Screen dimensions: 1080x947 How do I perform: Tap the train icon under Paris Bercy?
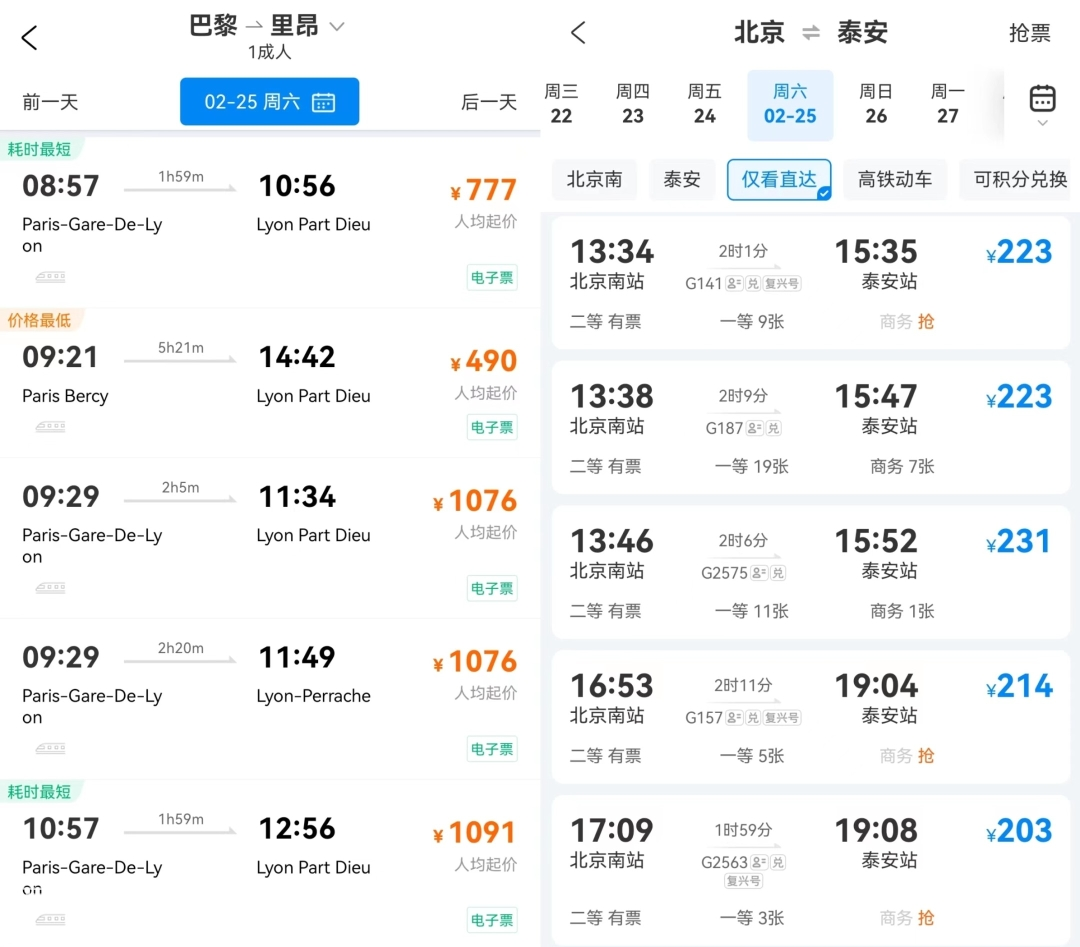pyautogui.click(x=50, y=426)
